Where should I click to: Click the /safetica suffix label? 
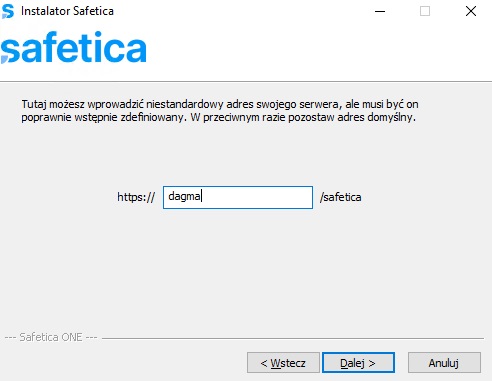pyautogui.click(x=340, y=197)
